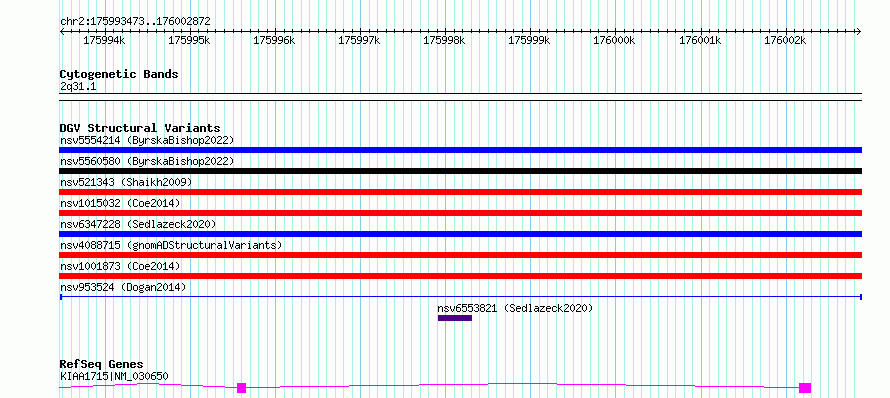The image size is (890, 398).
Task: Click the 176002k ruler tick label
Action: coord(785,41)
